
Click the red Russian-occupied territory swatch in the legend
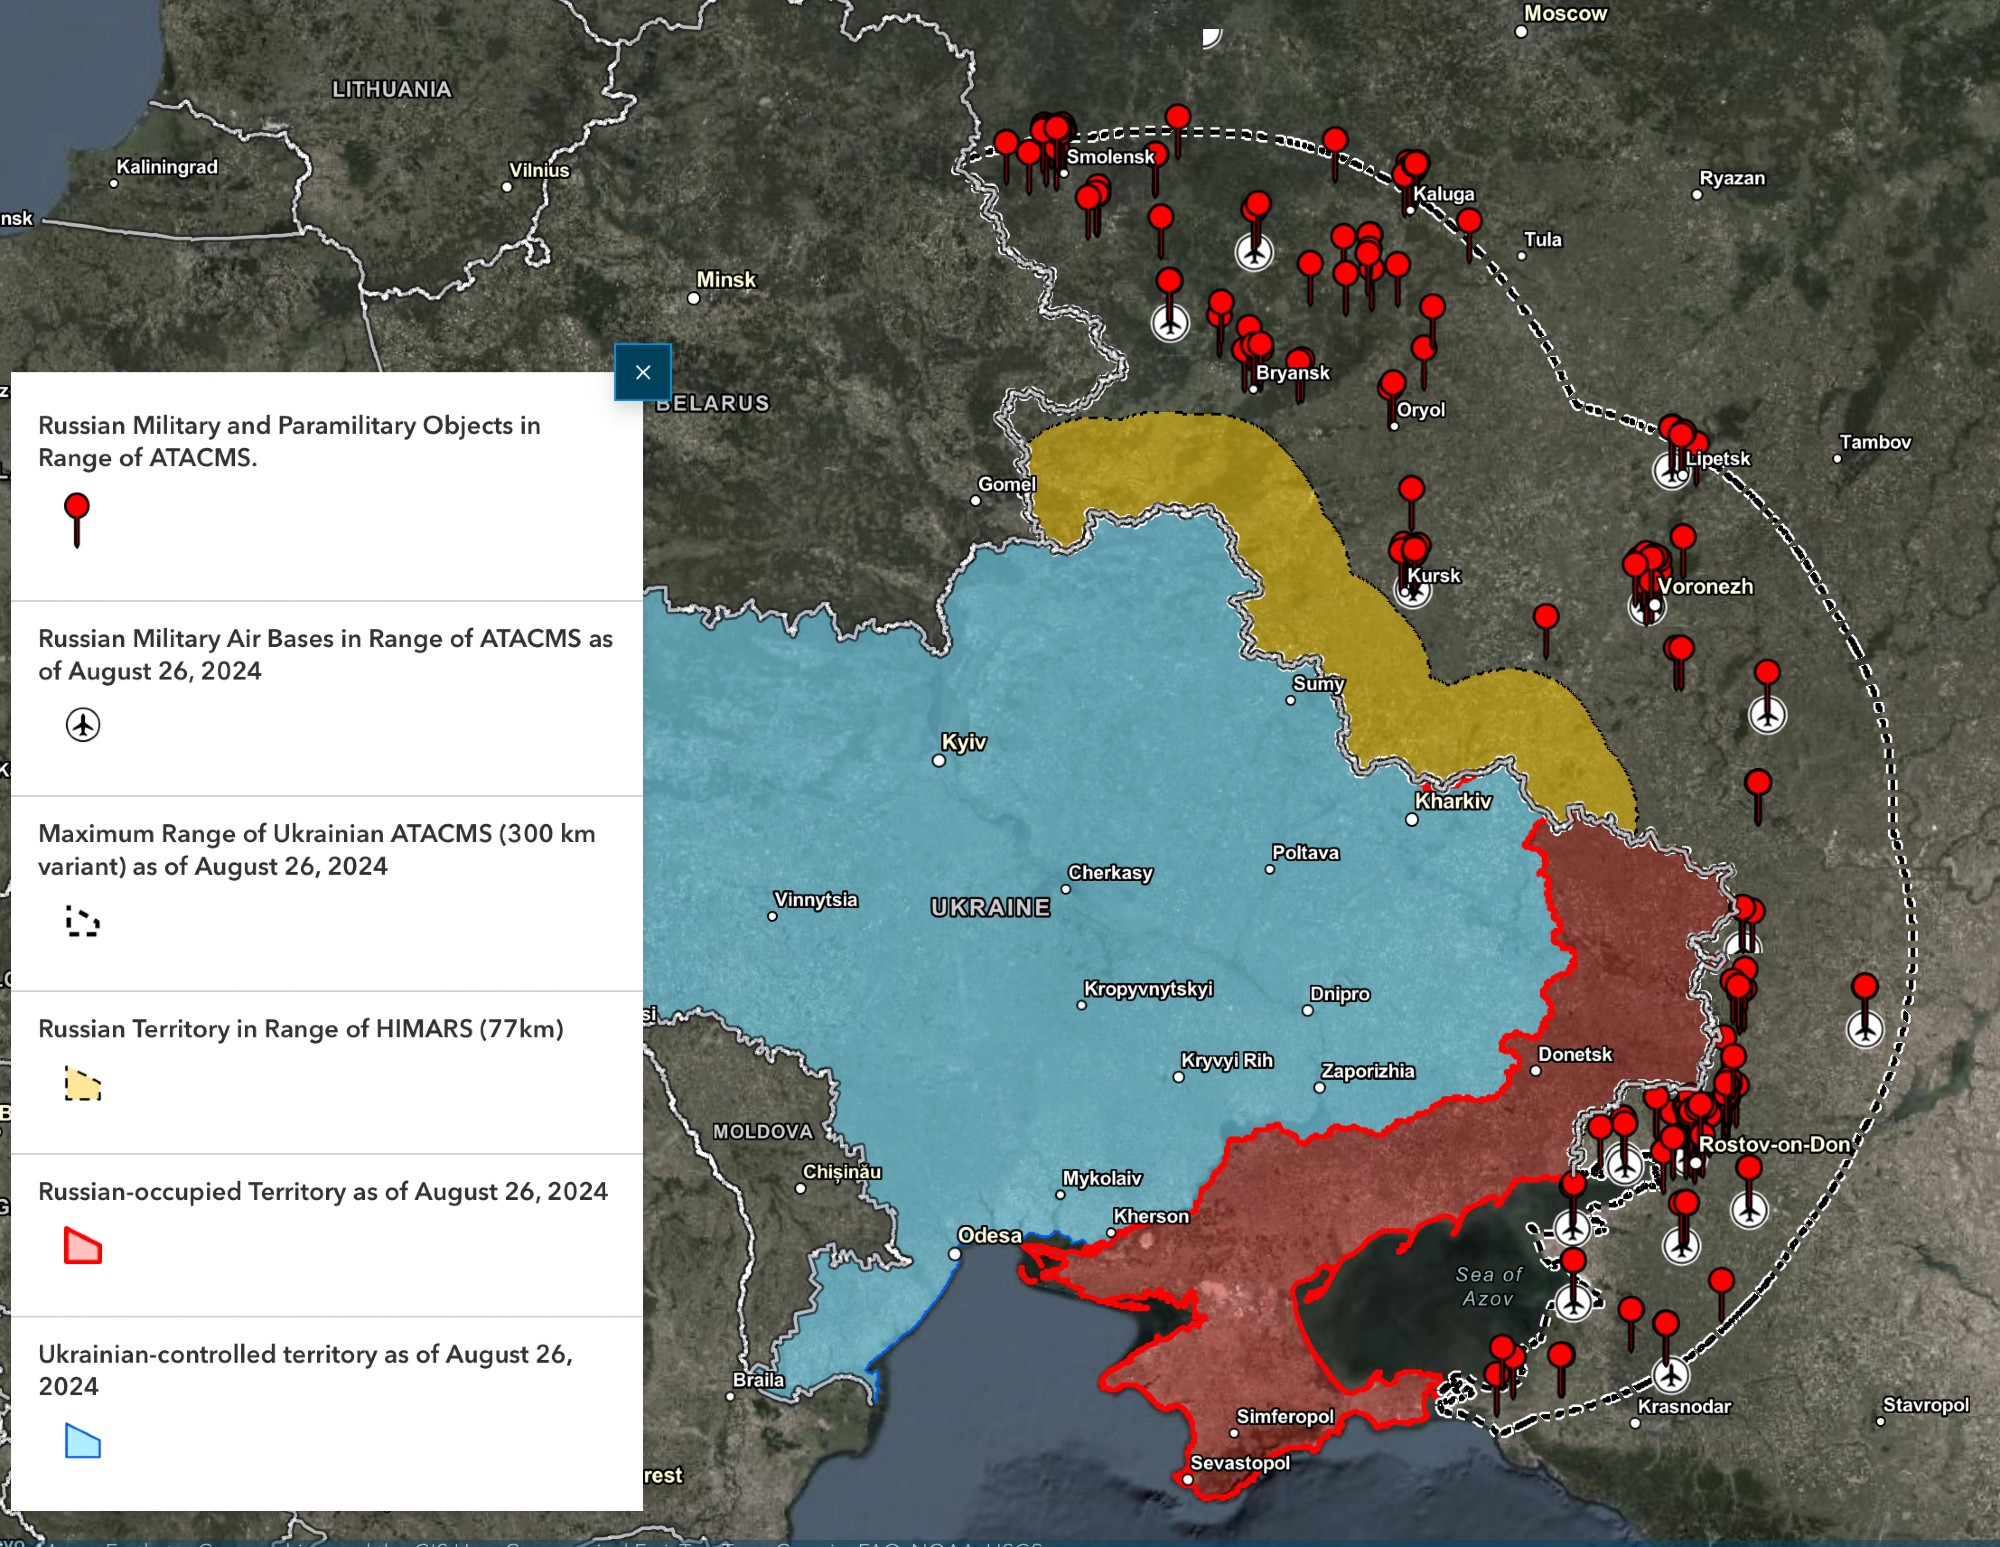point(83,1246)
